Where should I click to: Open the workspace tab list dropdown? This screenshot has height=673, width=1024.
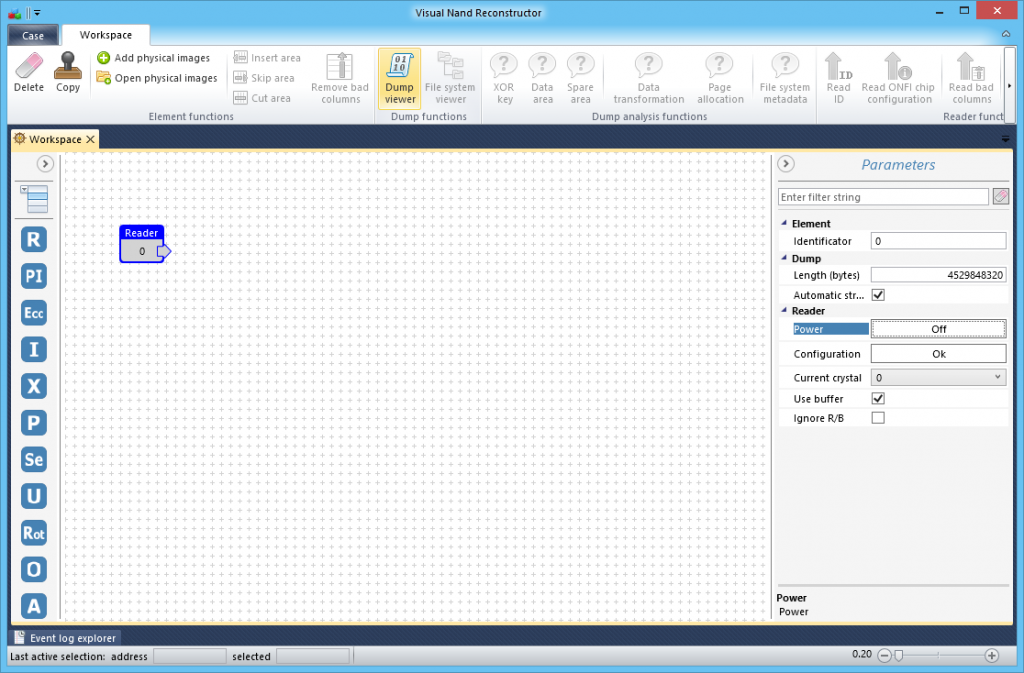click(x=1005, y=139)
